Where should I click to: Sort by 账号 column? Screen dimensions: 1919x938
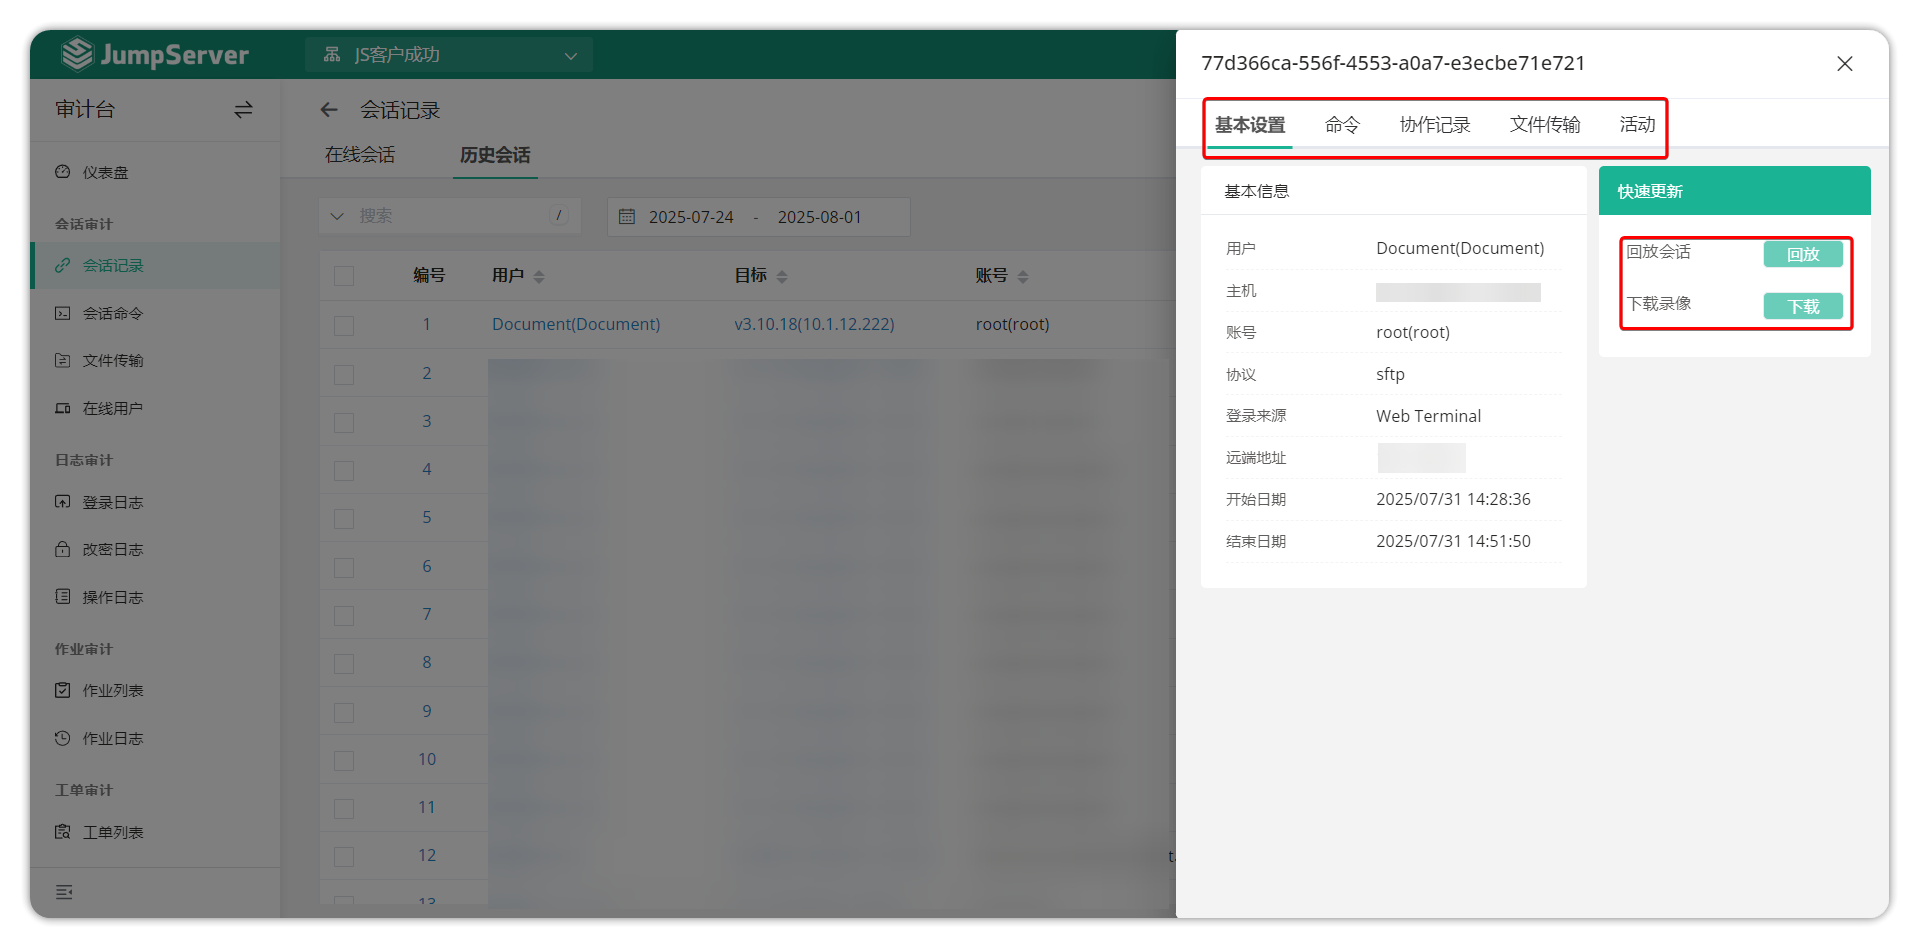(1023, 276)
